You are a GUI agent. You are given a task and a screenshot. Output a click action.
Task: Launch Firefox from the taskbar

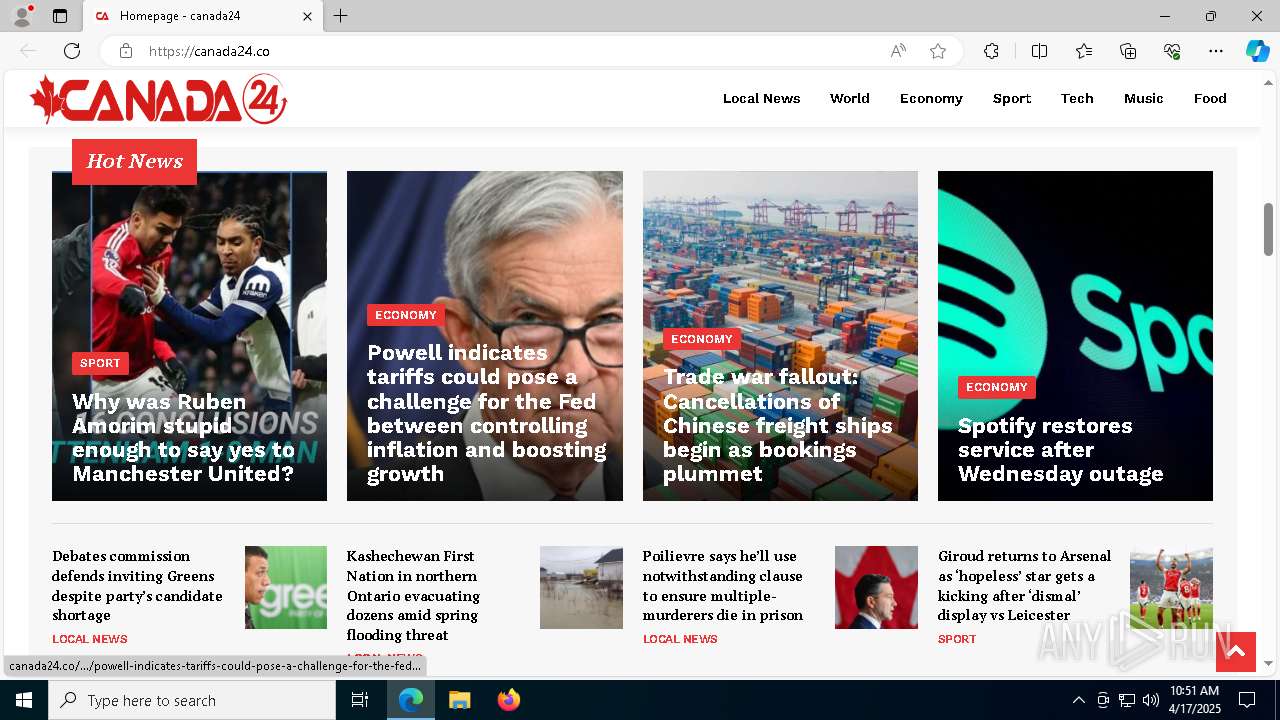pos(508,700)
